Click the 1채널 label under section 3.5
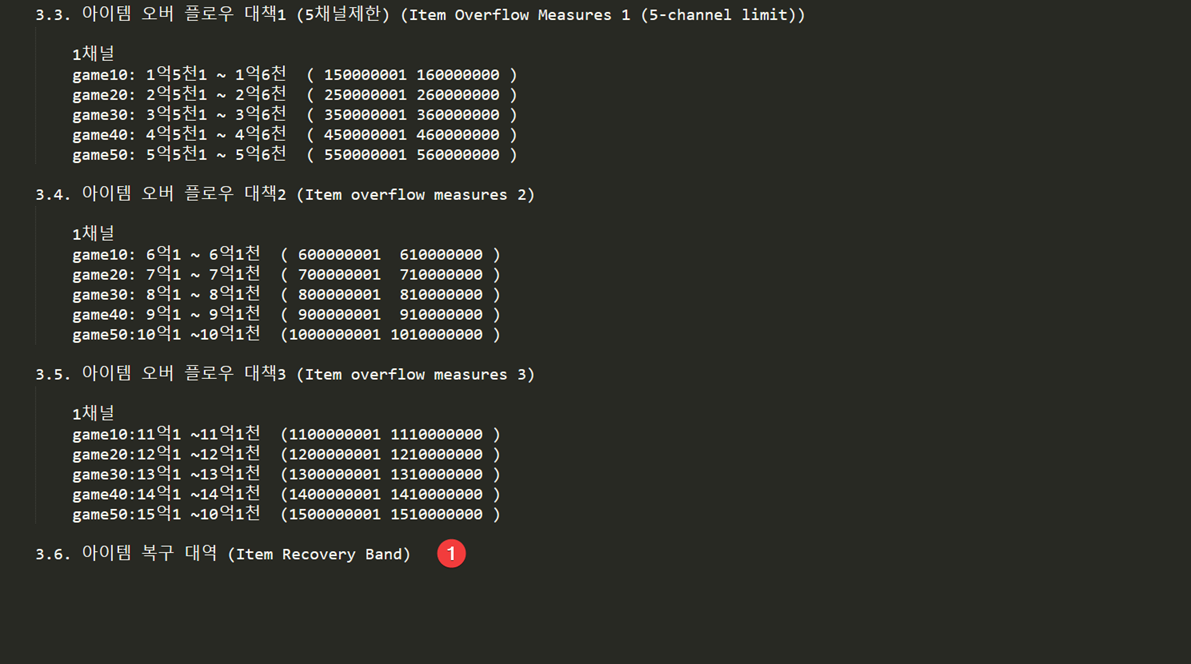1191x664 pixels. click(x=93, y=414)
